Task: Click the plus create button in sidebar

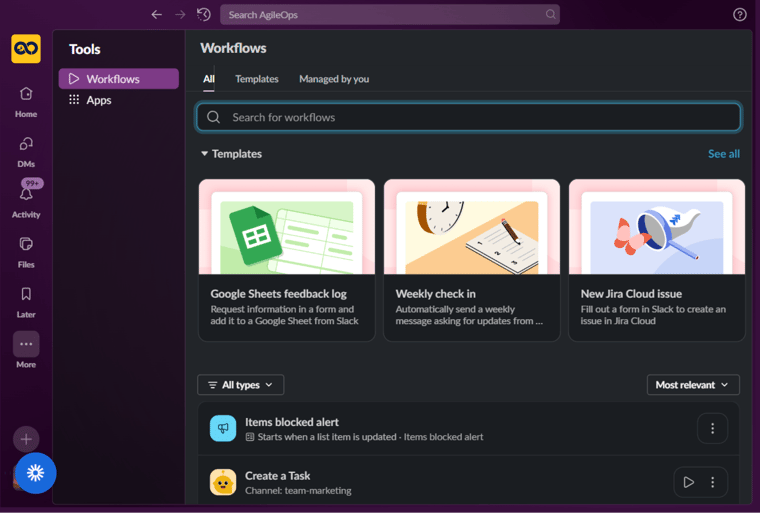Action: [x=26, y=439]
